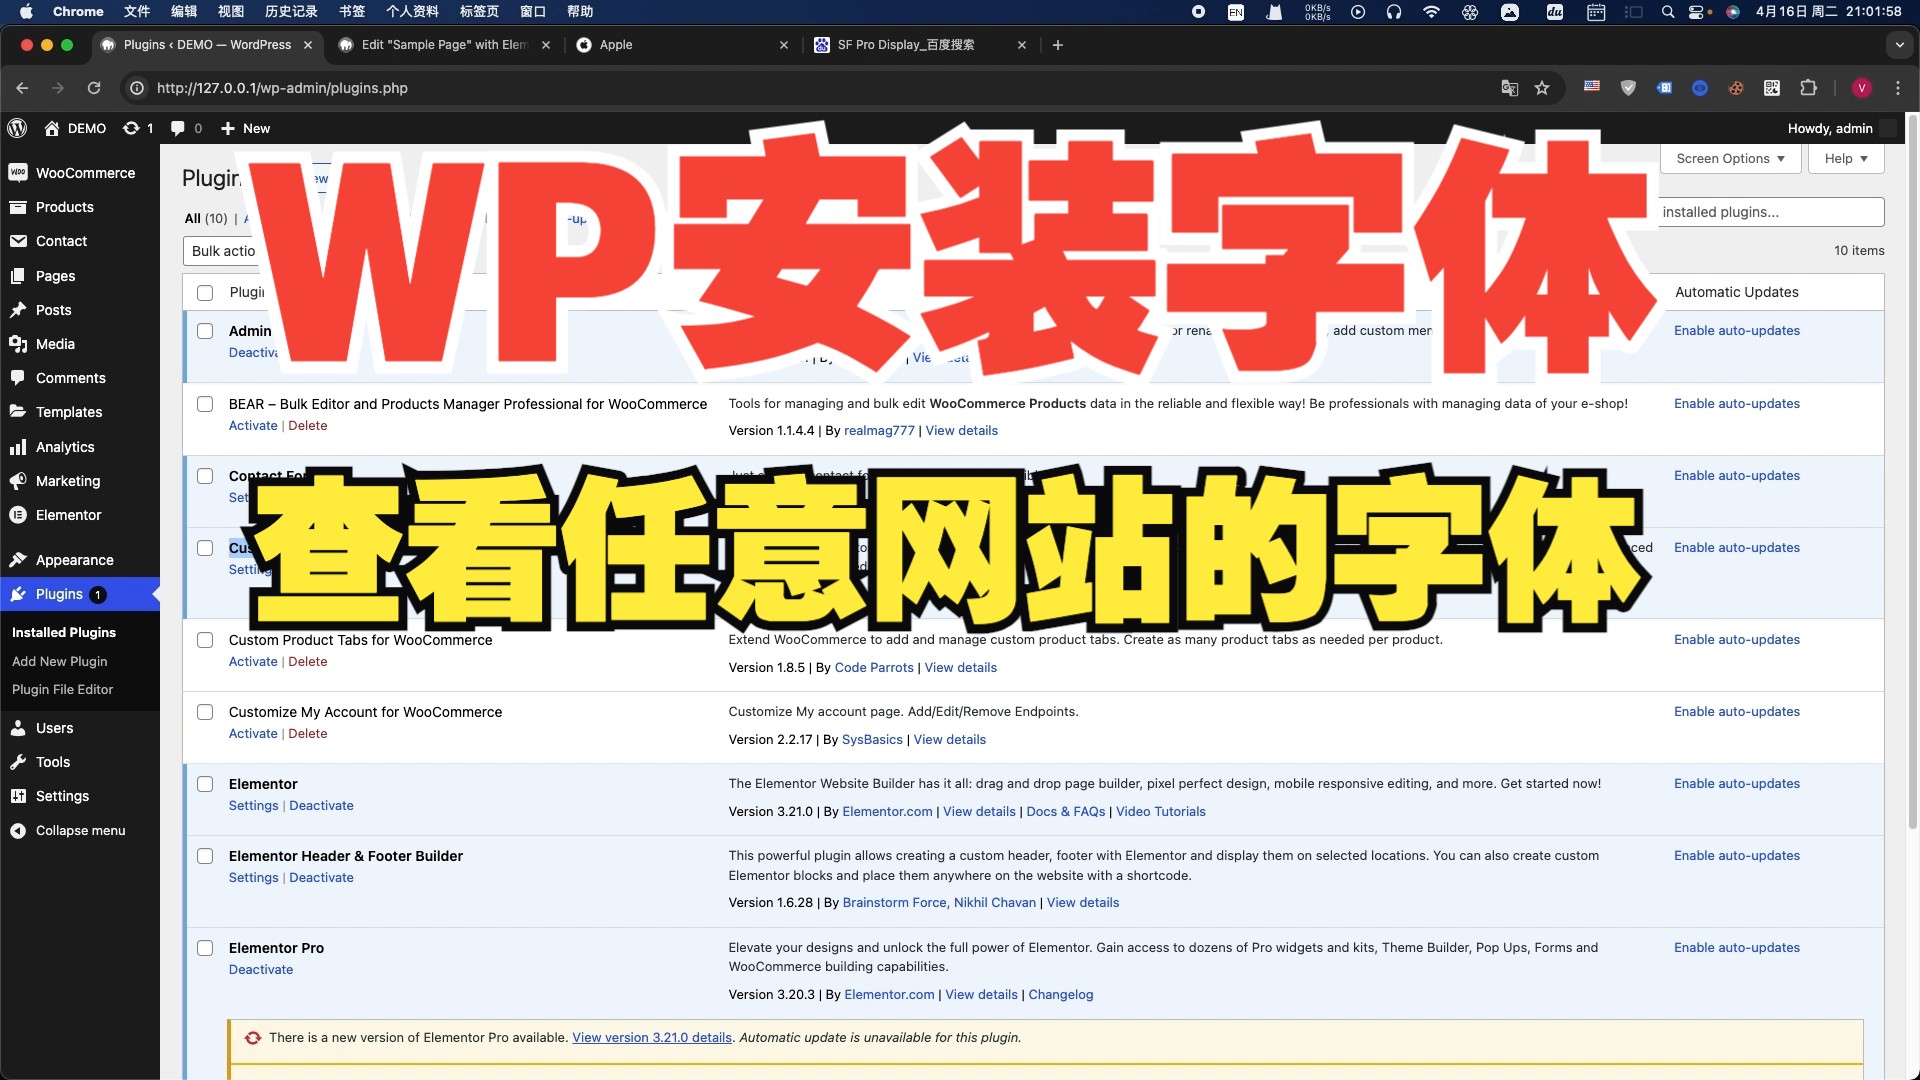Screen dimensions: 1920x1080
Task: Open Chrome three-dot menu
Action: (x=1898, y=88)
